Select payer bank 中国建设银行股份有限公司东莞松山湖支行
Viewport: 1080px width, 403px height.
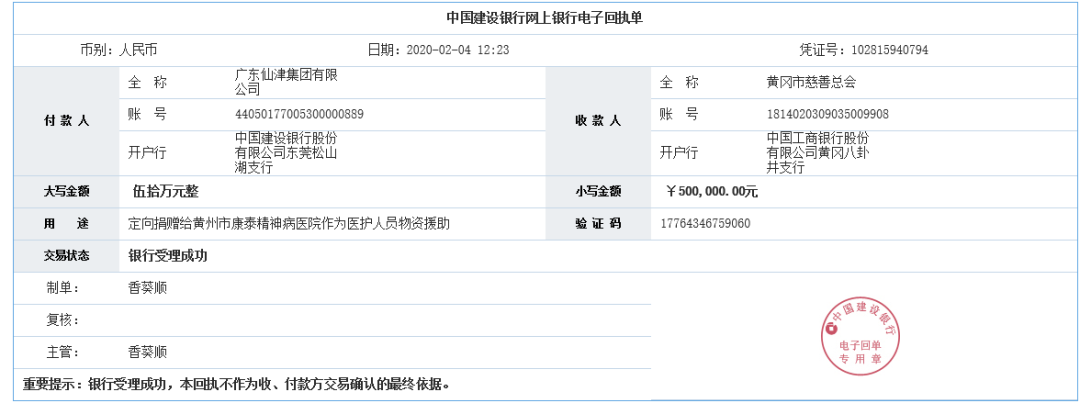pos(286,153)
